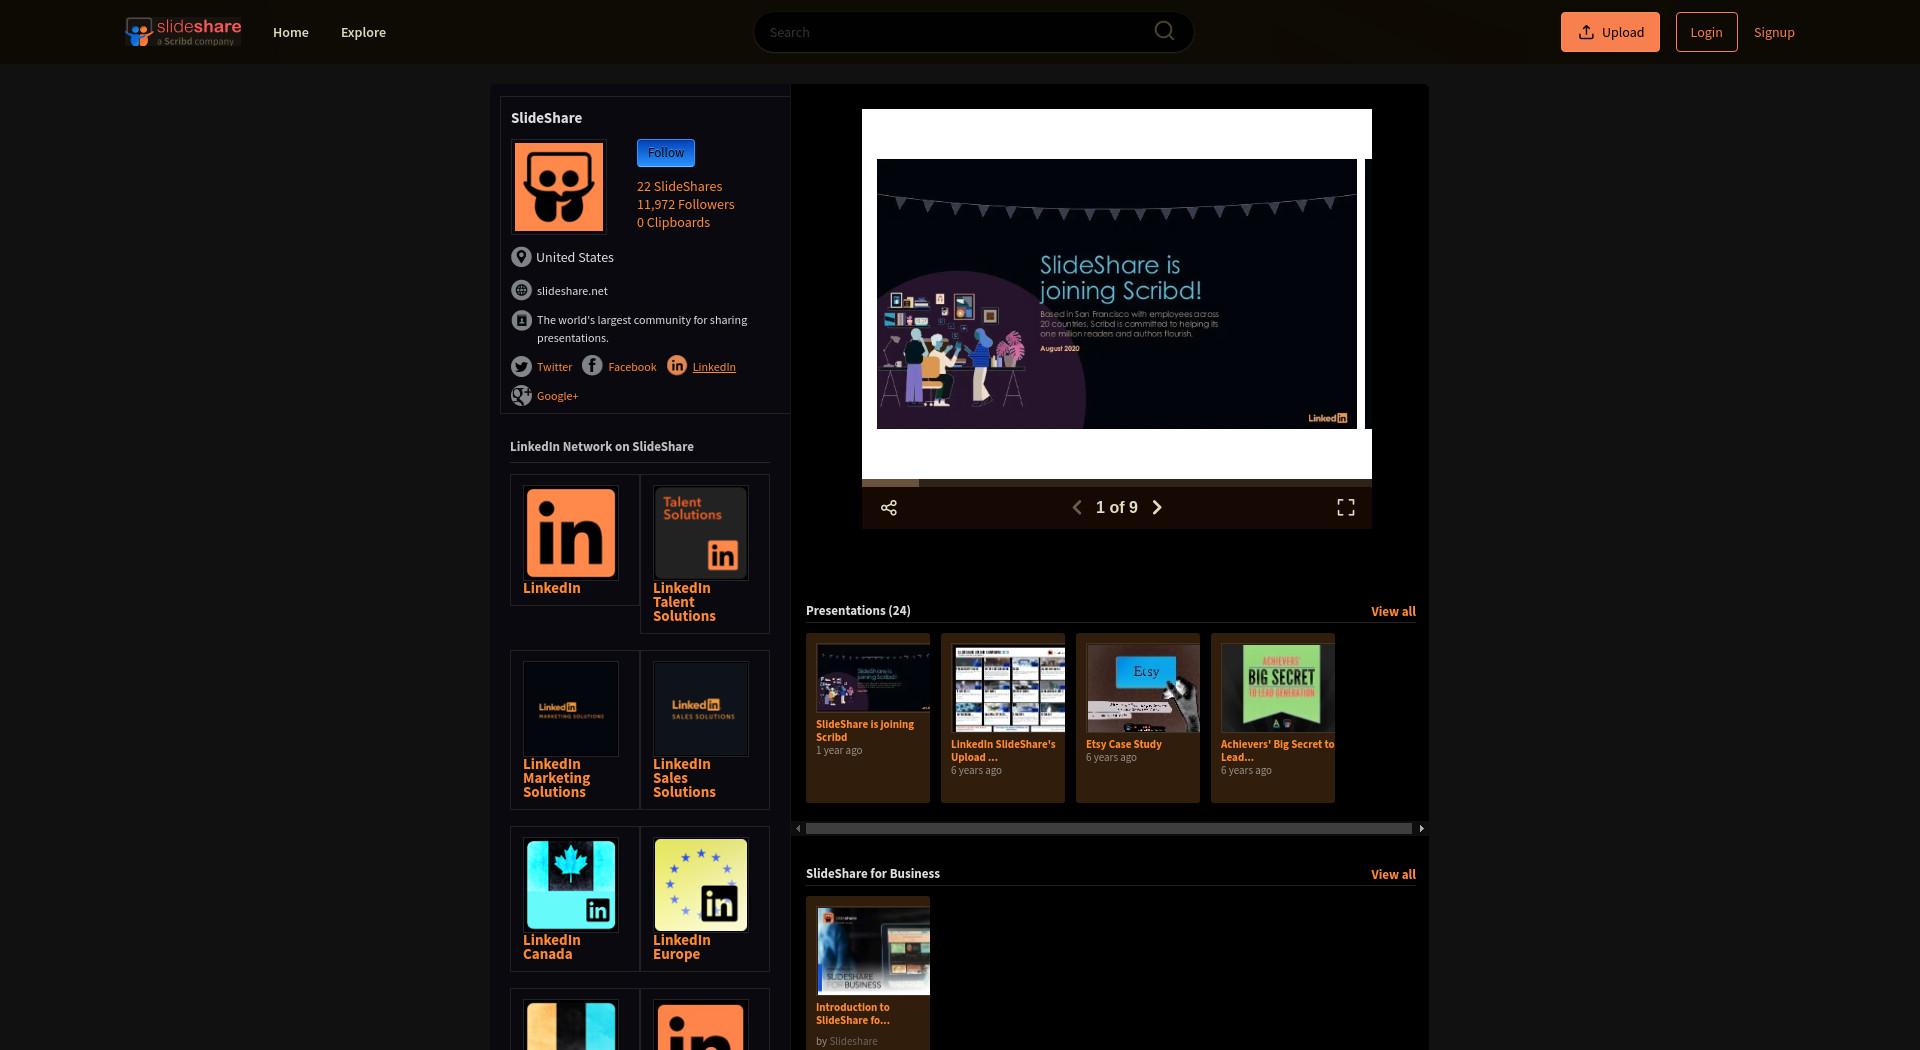
Task: Open LinkedIn Talent Solutions logo
Action: [701, 533]
